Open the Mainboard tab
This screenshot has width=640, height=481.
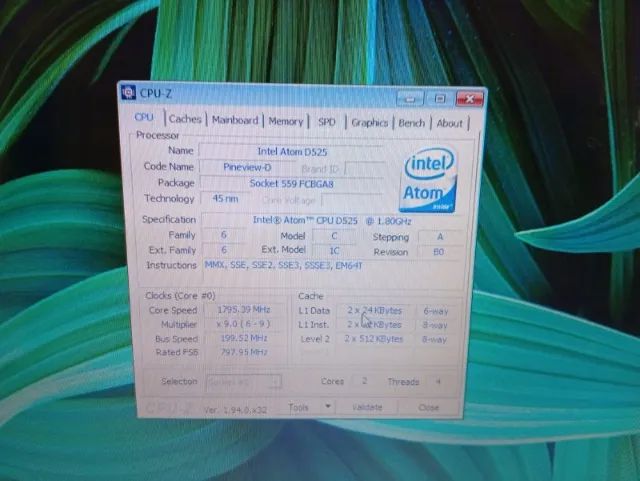point(235,120)
